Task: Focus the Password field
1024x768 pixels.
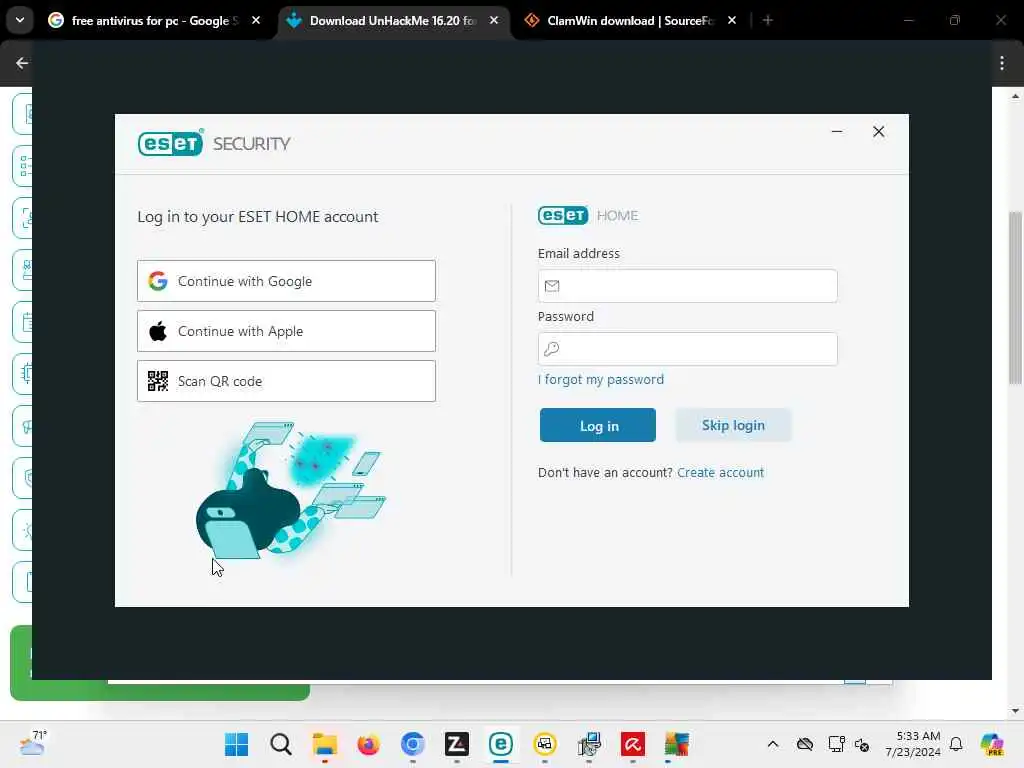Action: (x=687, y=349)
